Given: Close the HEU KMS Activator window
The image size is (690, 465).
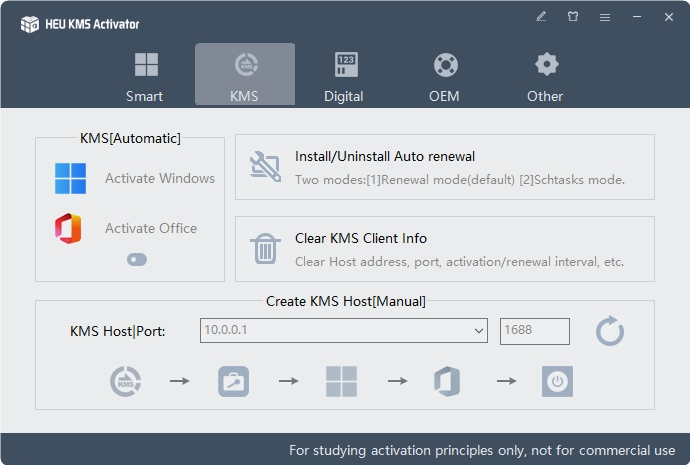Looking at the screenshot, I should (x=669, y=17).
